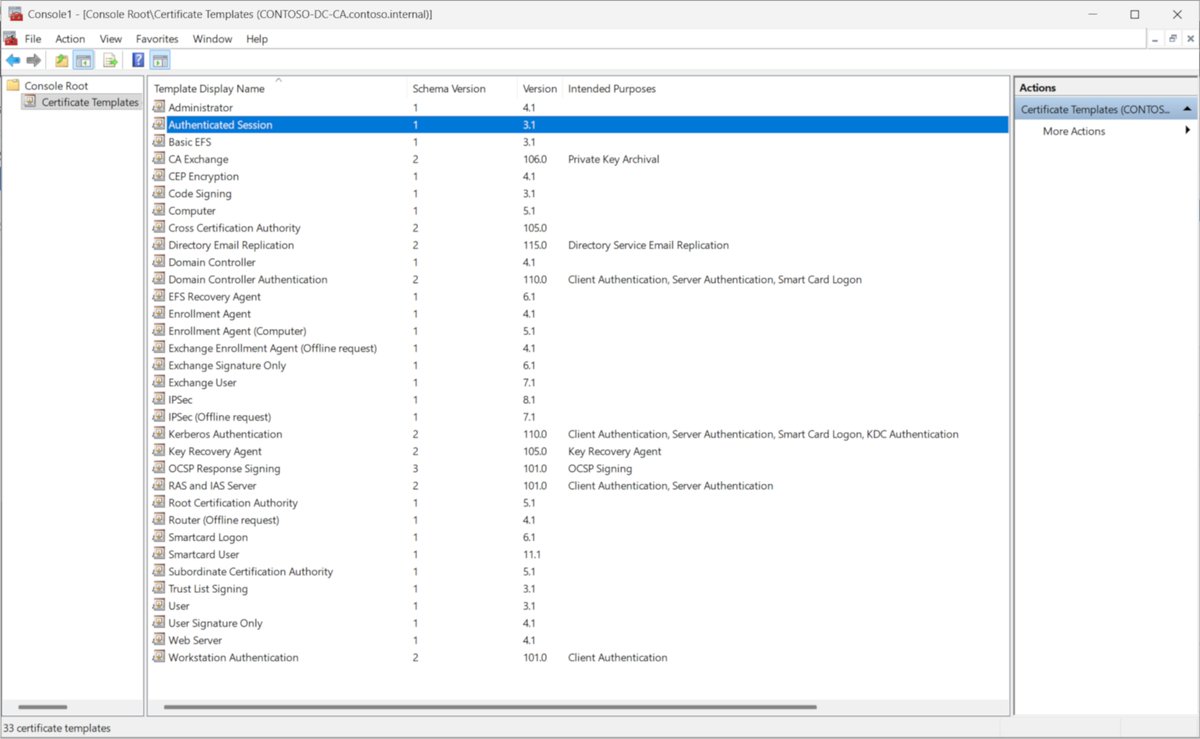Open Help via blue question-mark icon

pos(139,61)
